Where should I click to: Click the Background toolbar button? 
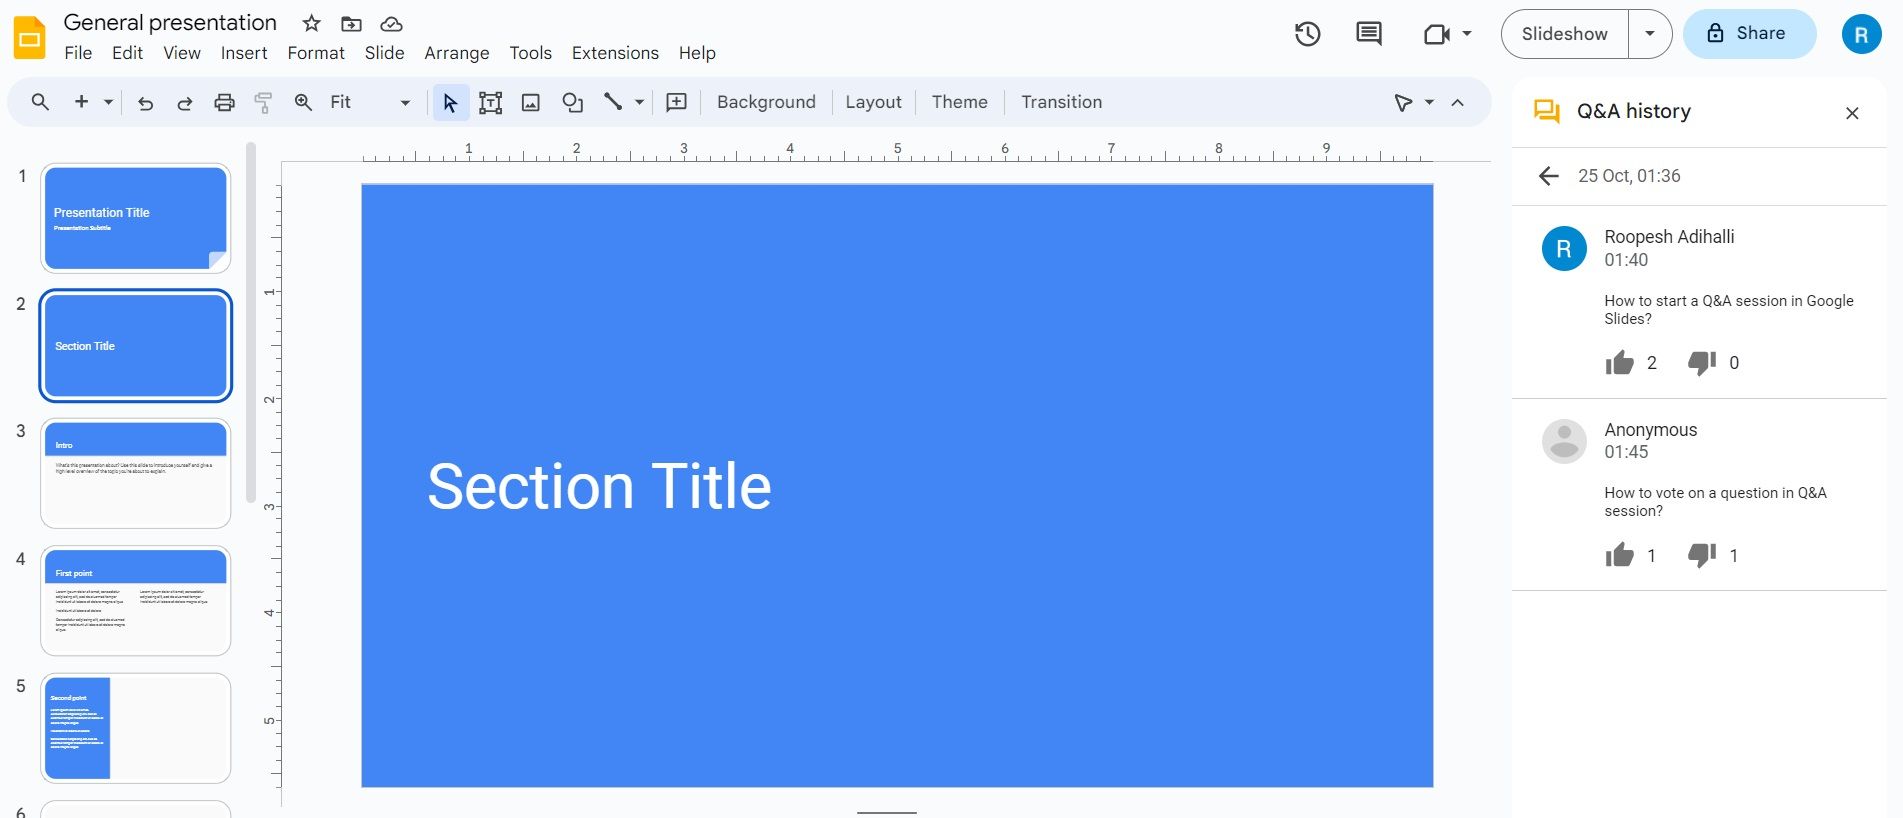[766, 102]
